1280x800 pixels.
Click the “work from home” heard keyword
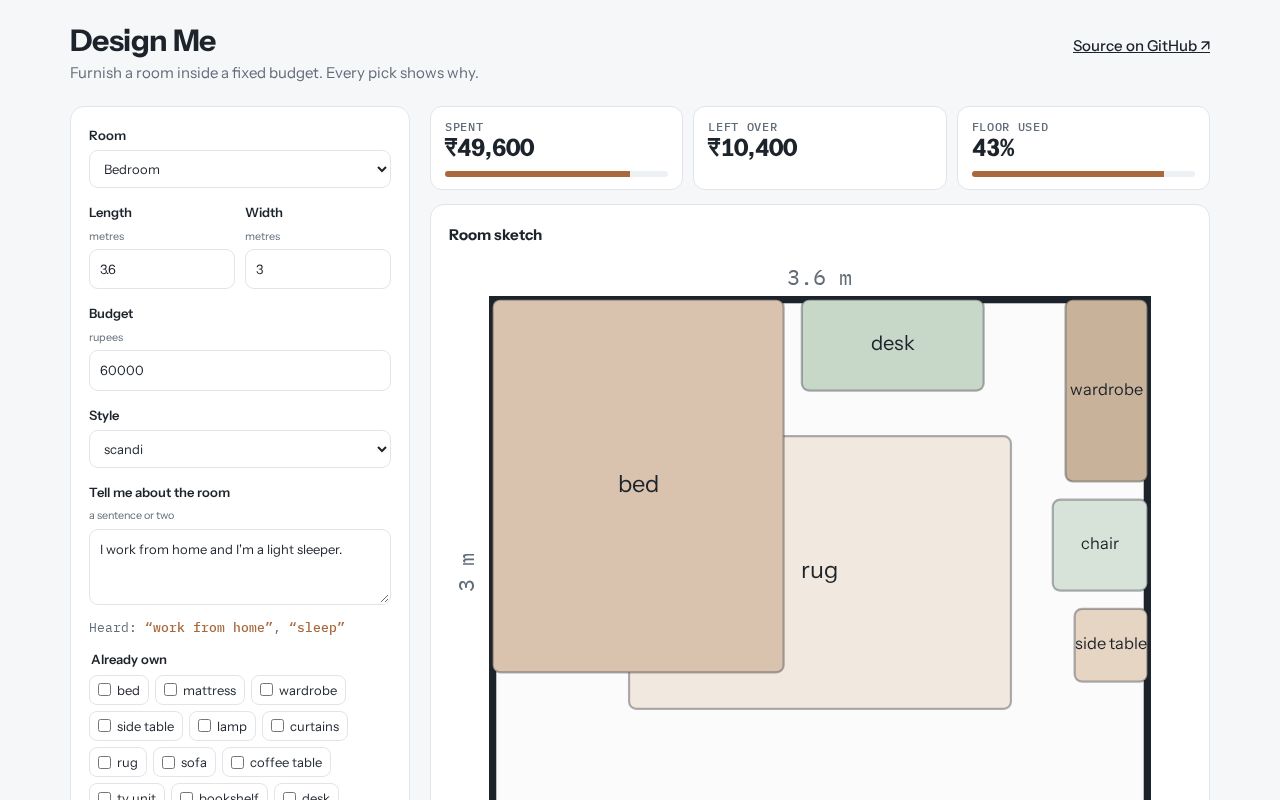coord(209,628)
